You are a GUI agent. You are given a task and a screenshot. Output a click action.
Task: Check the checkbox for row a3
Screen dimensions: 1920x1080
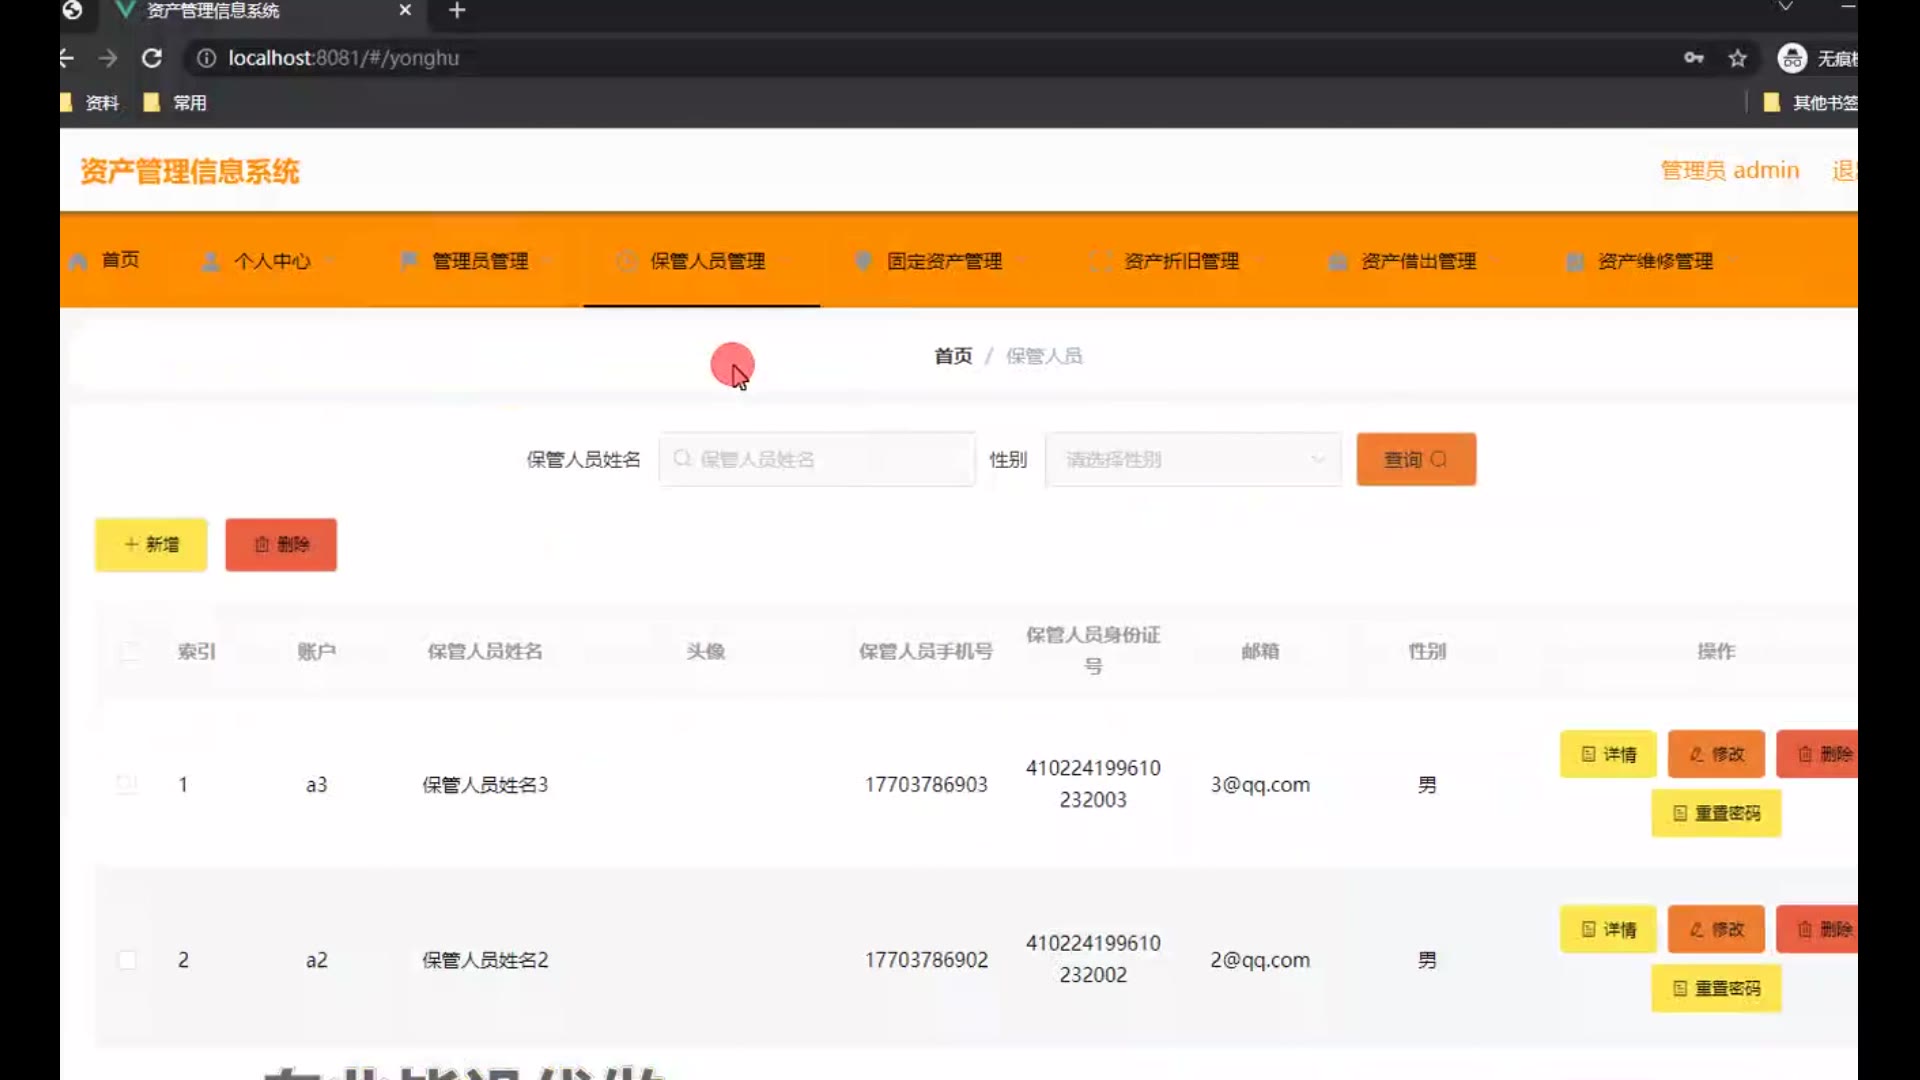127,784
